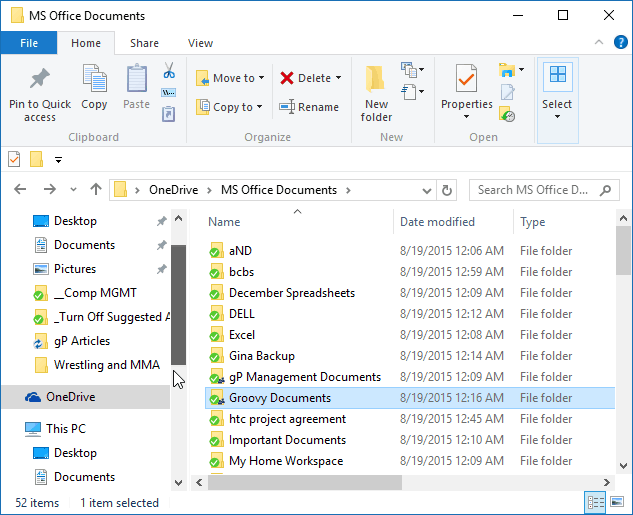This screenshot has height=515, width=633.
Task: Click the search magnifier icon
Action: click(x=605, y=190)
